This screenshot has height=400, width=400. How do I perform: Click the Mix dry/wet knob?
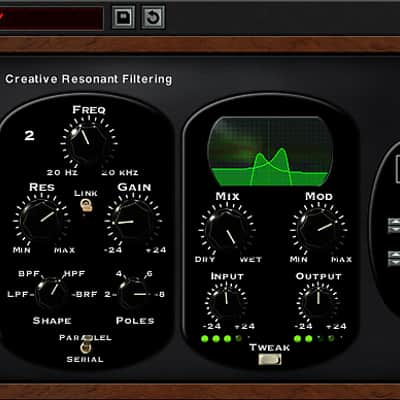[x=227, y=229]
